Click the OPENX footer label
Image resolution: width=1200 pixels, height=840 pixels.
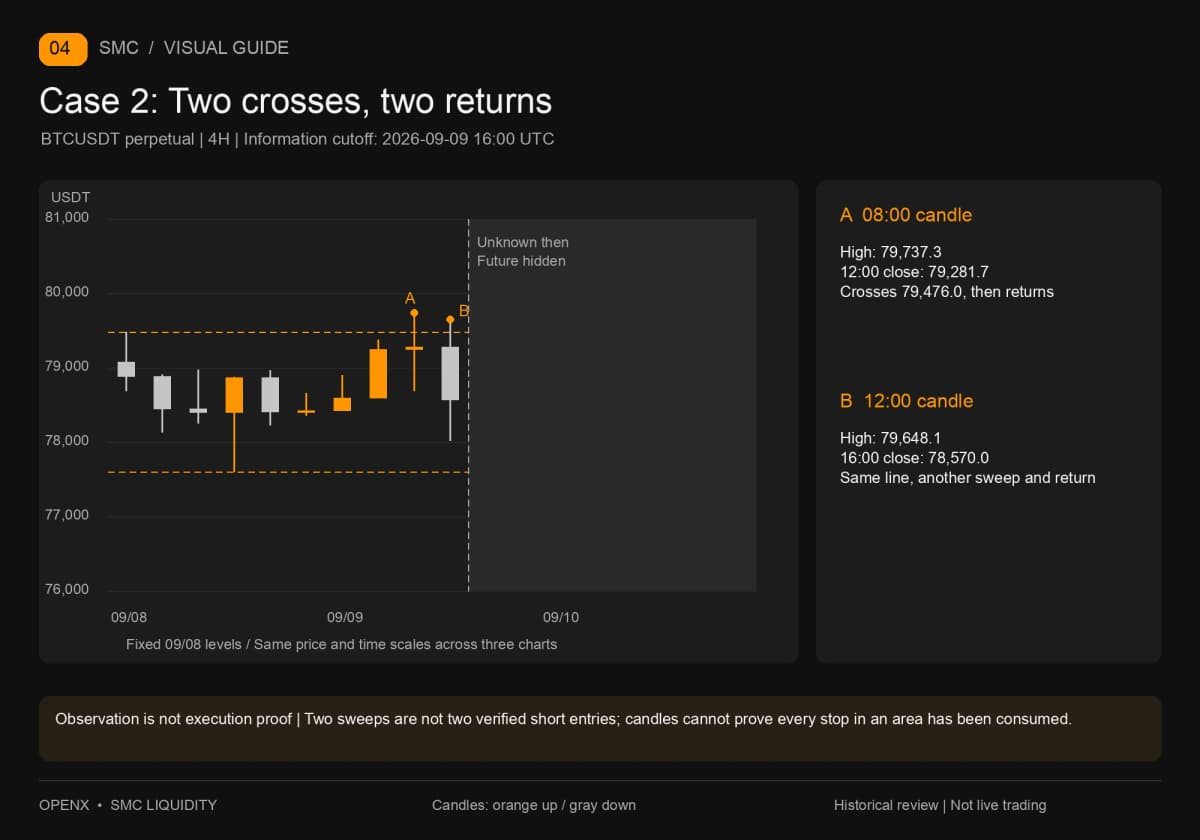click(64, 805)
